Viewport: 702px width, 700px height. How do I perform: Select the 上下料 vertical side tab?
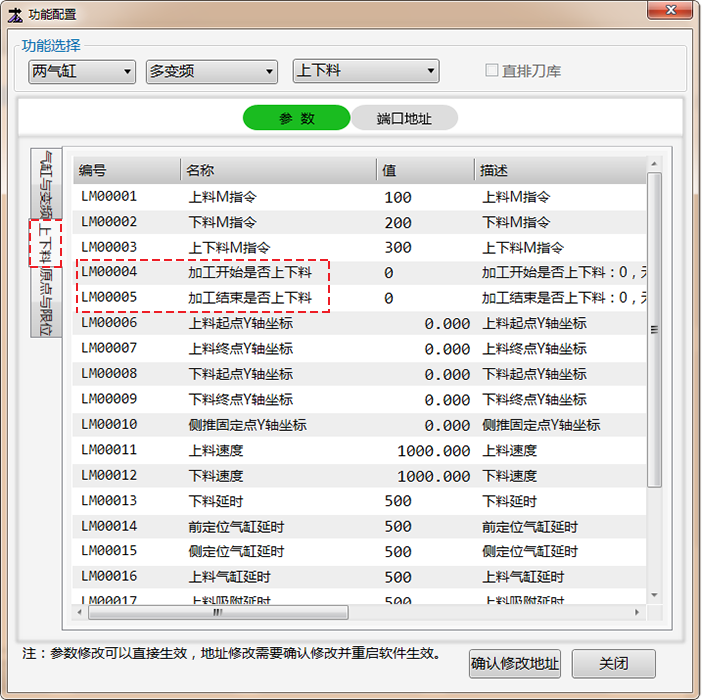coord(45,243)
